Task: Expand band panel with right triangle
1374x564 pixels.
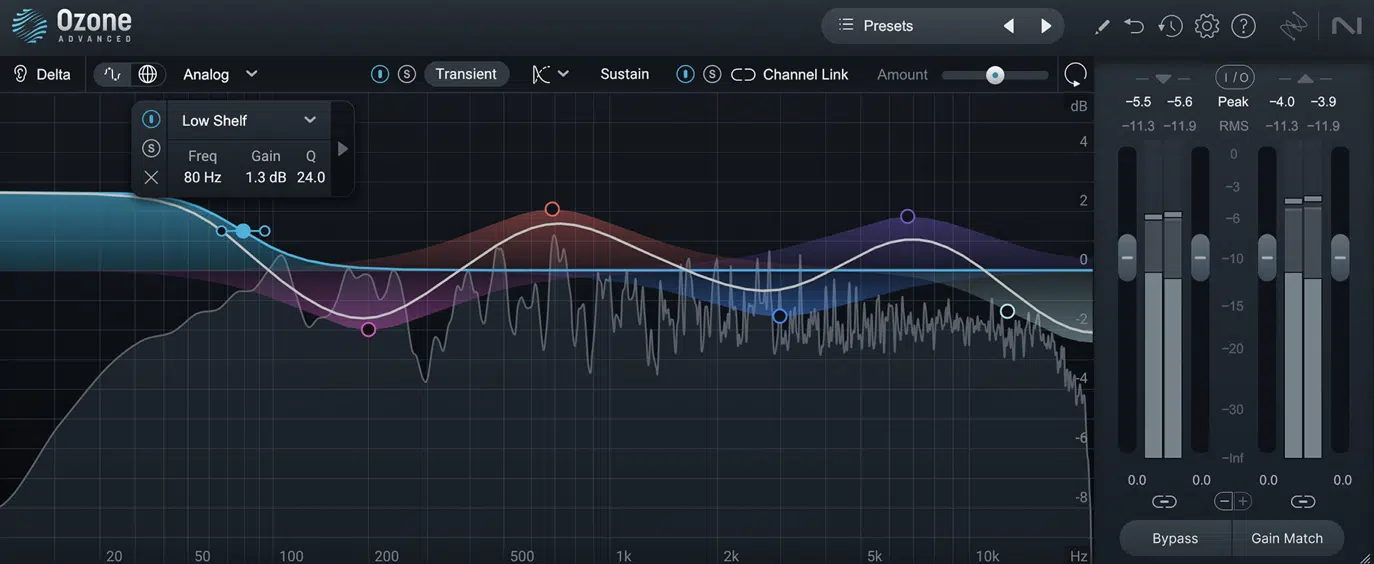Action: pyautogui.click(x=343, y=149)
